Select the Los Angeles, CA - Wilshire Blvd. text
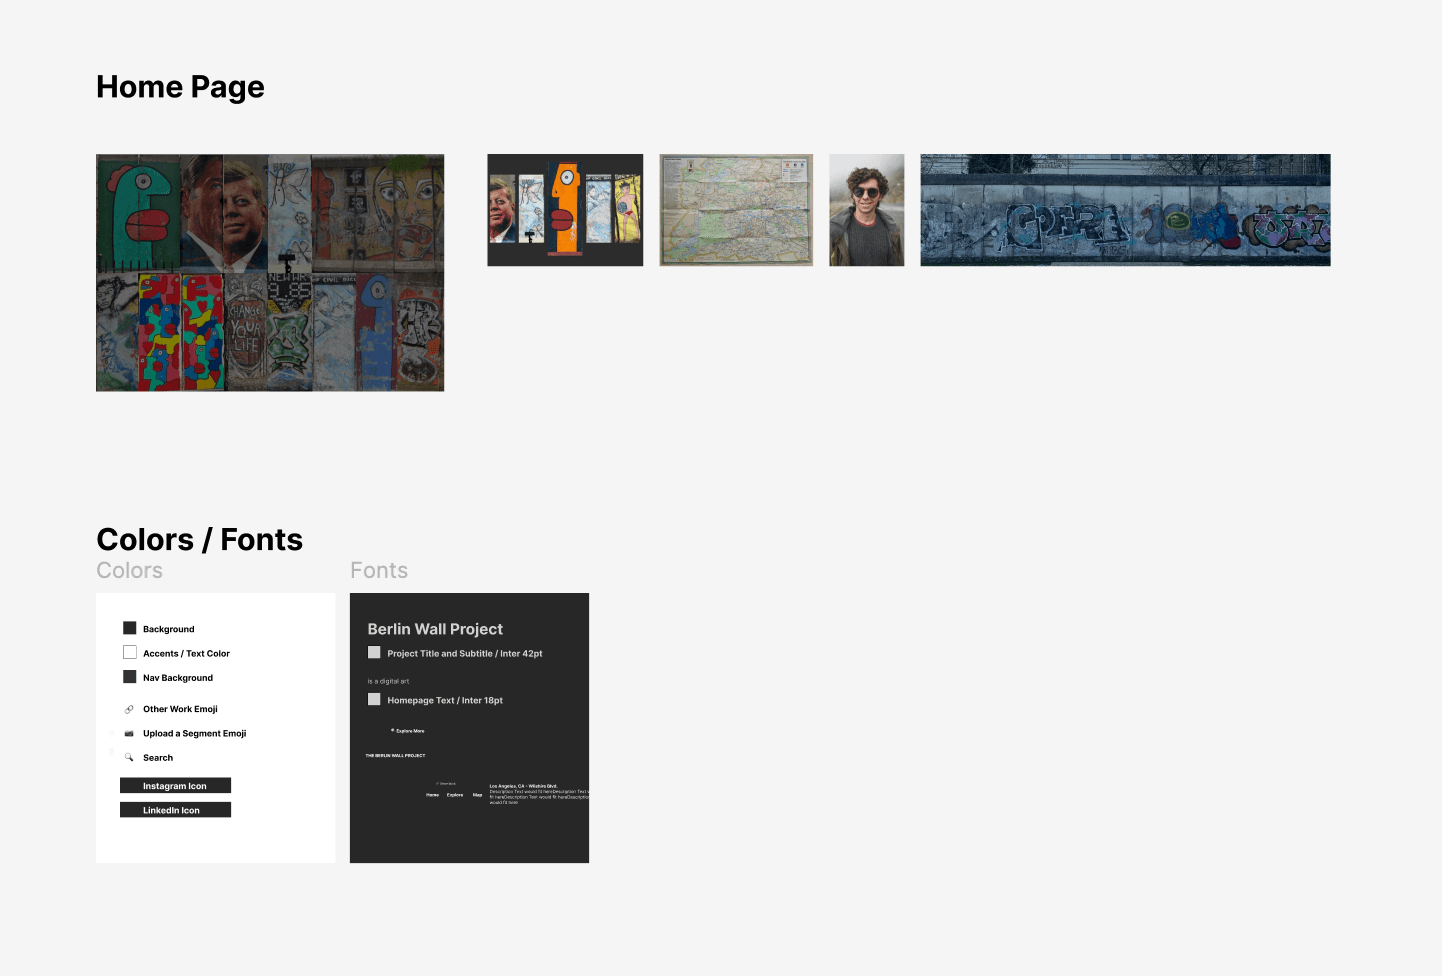Screen dimensions: 1442x976 (x=524, y=786)
